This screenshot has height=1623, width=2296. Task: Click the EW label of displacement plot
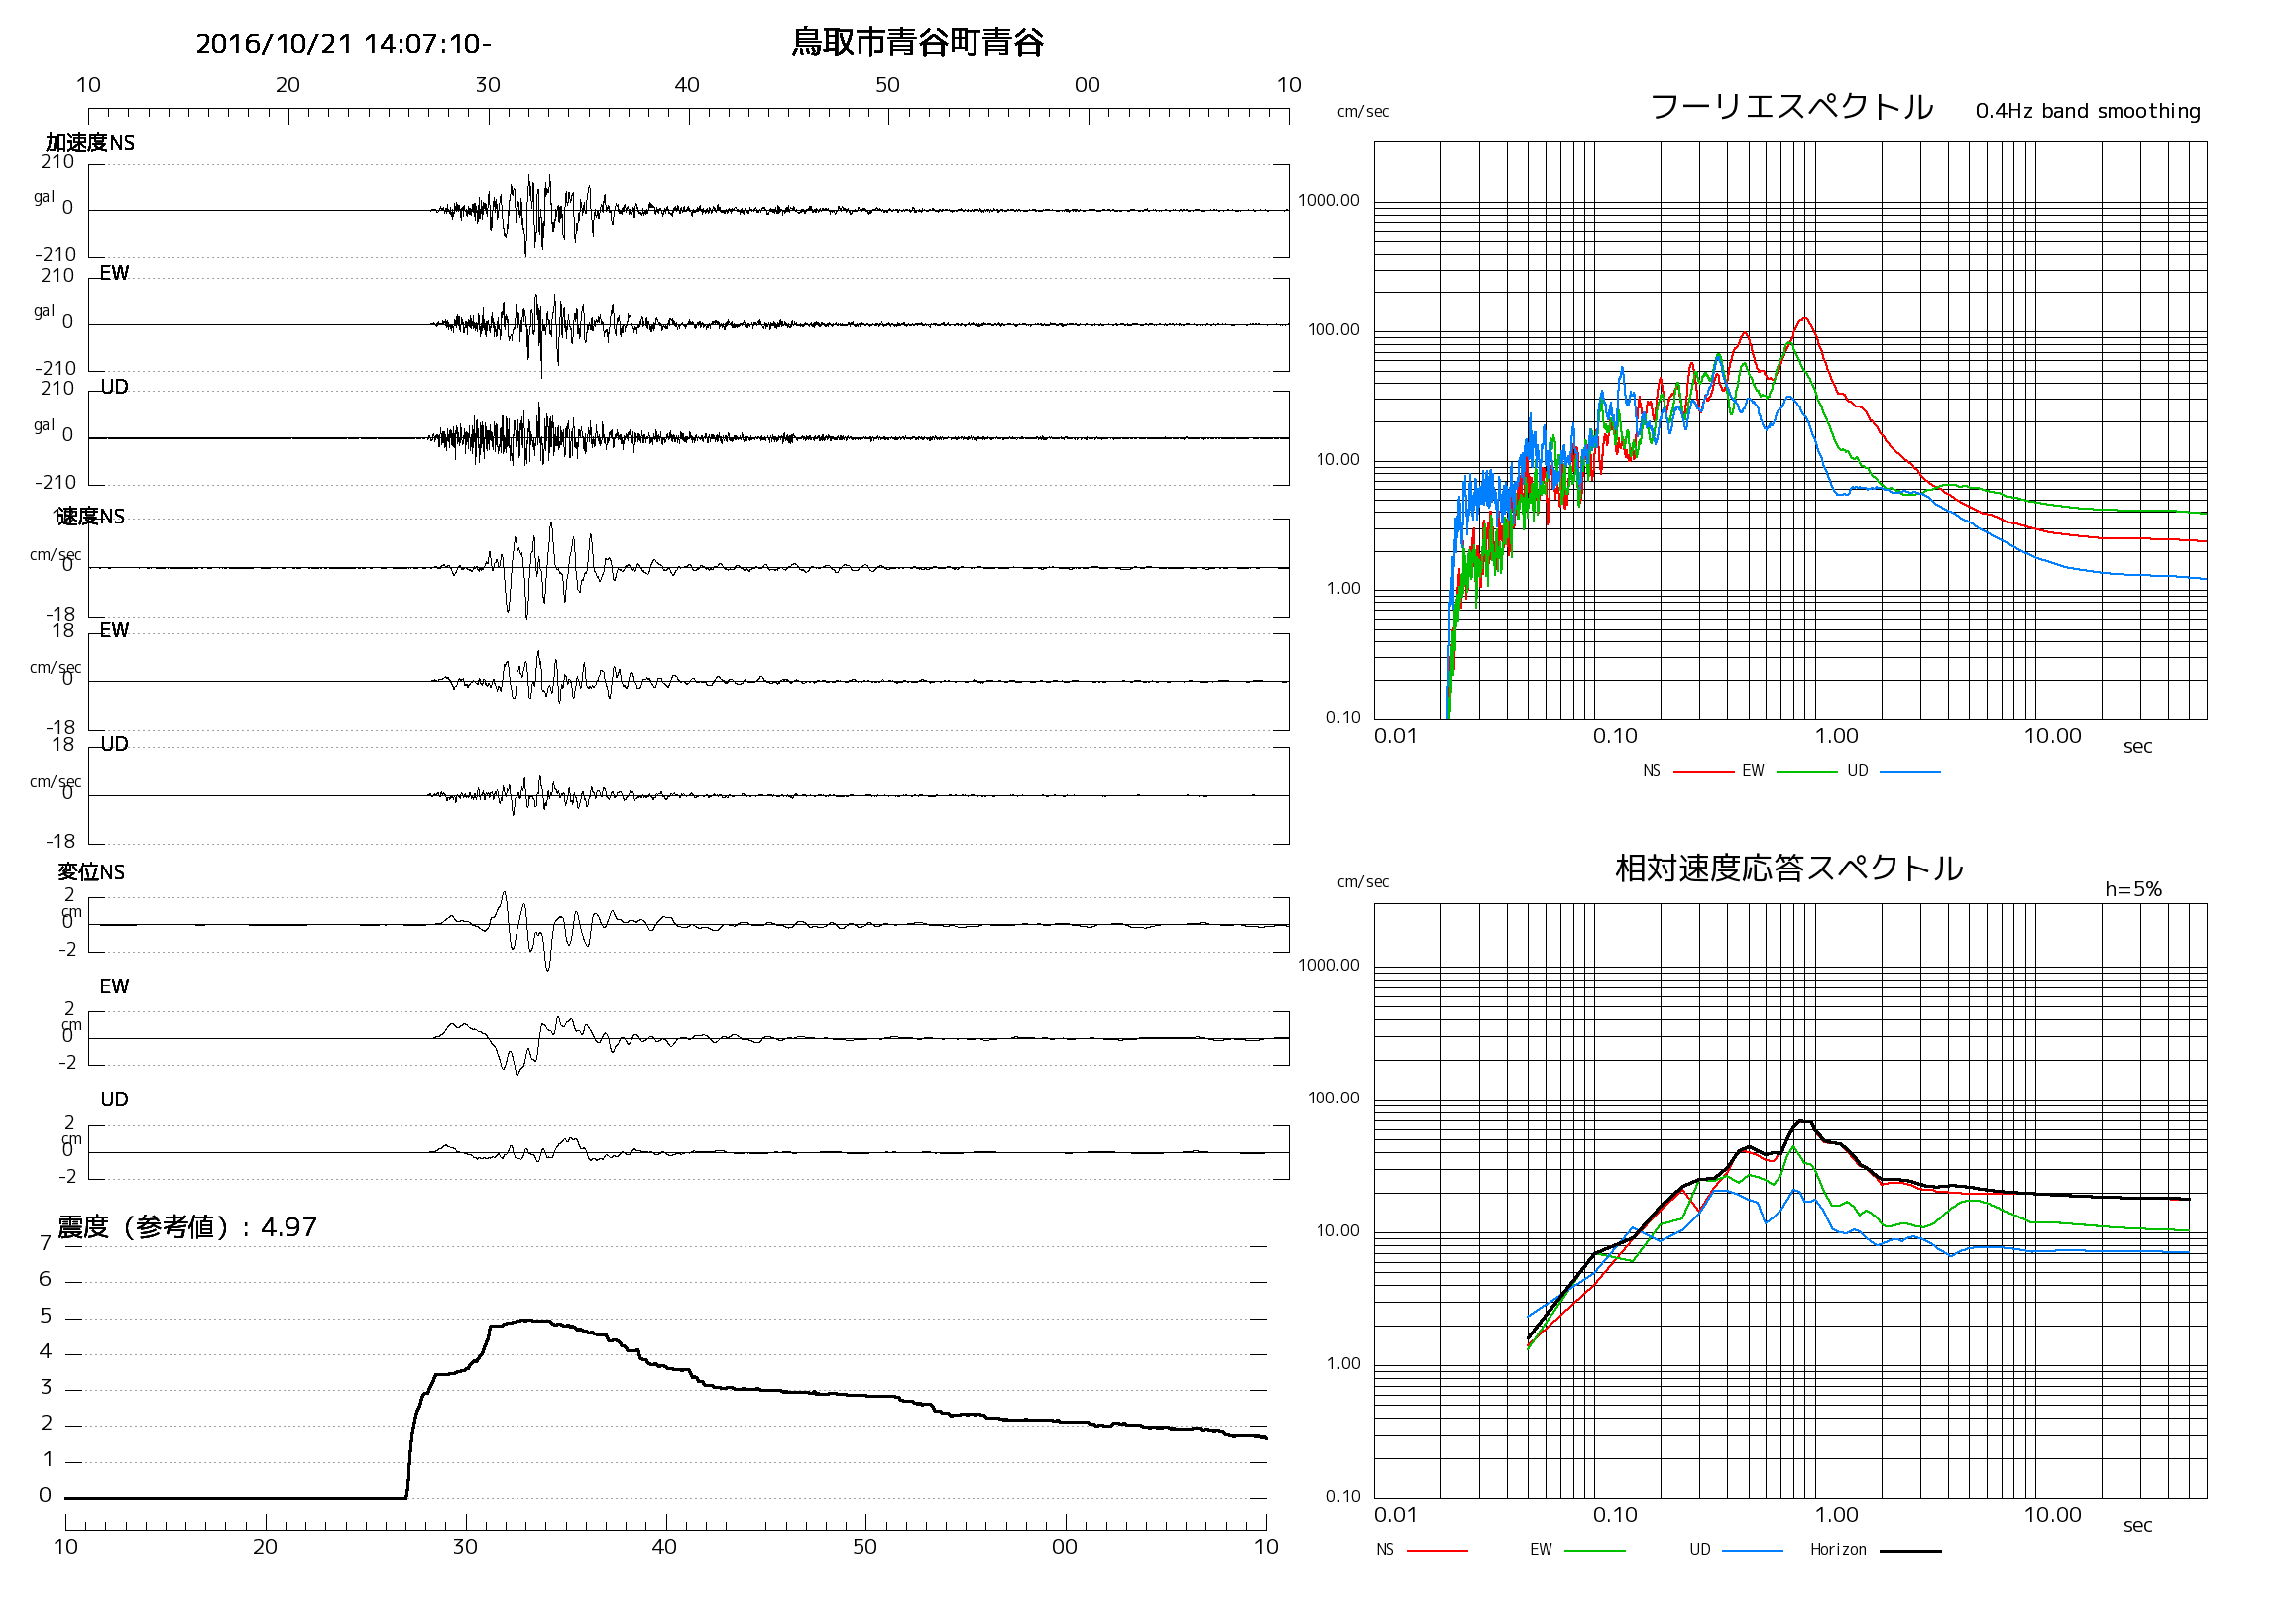click(114, 986)
